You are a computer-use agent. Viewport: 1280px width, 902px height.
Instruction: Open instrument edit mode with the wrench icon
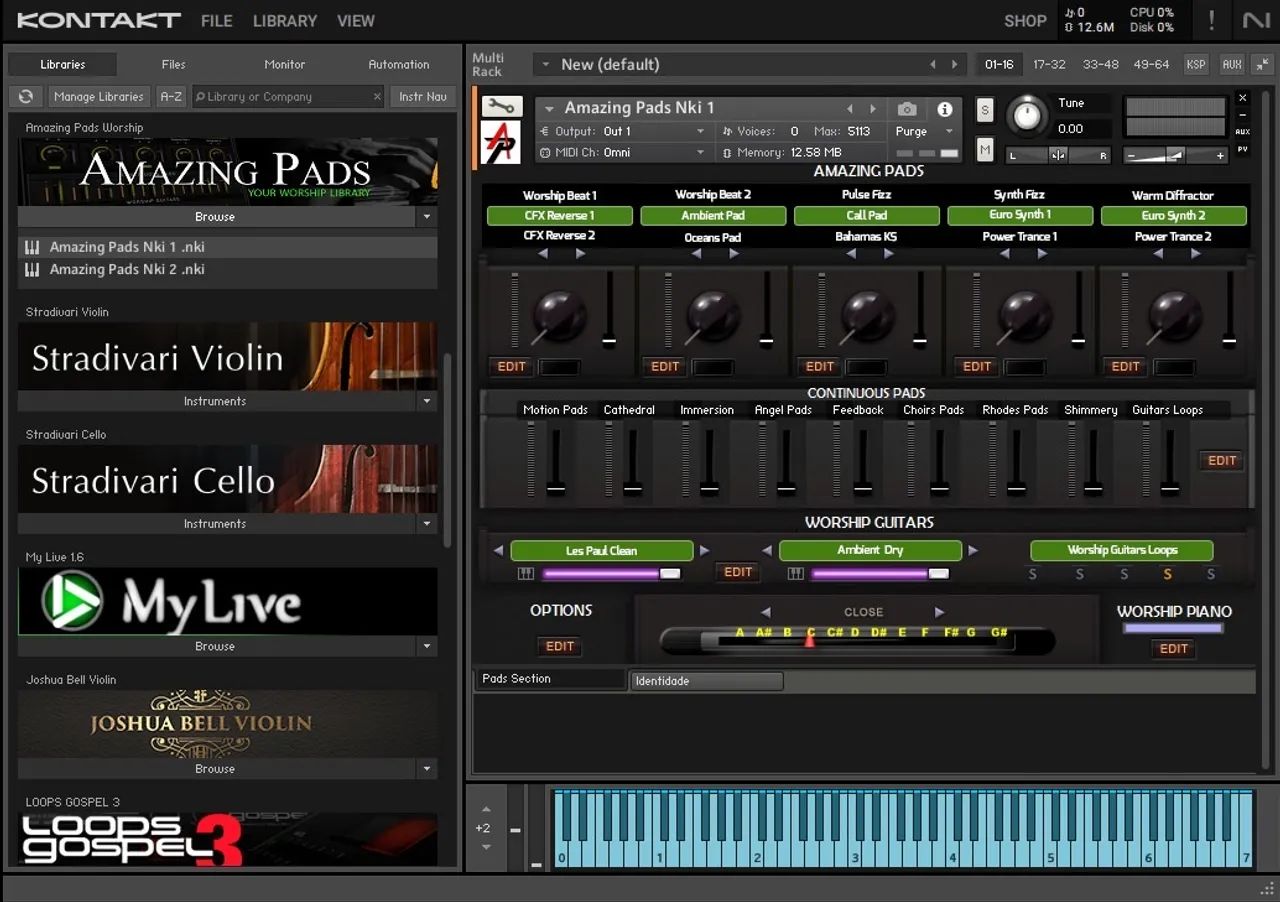[x=502, y=107]
